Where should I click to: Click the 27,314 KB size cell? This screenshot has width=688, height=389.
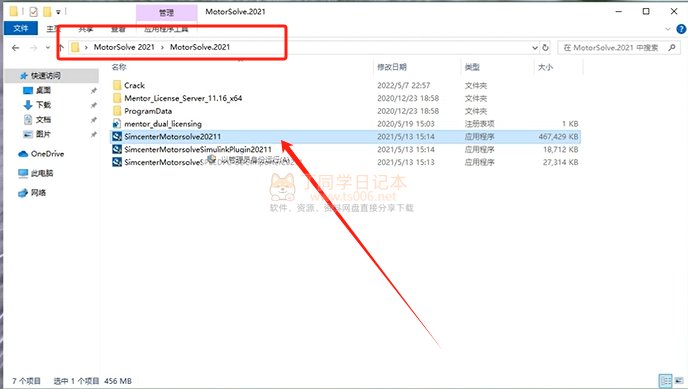560,162
